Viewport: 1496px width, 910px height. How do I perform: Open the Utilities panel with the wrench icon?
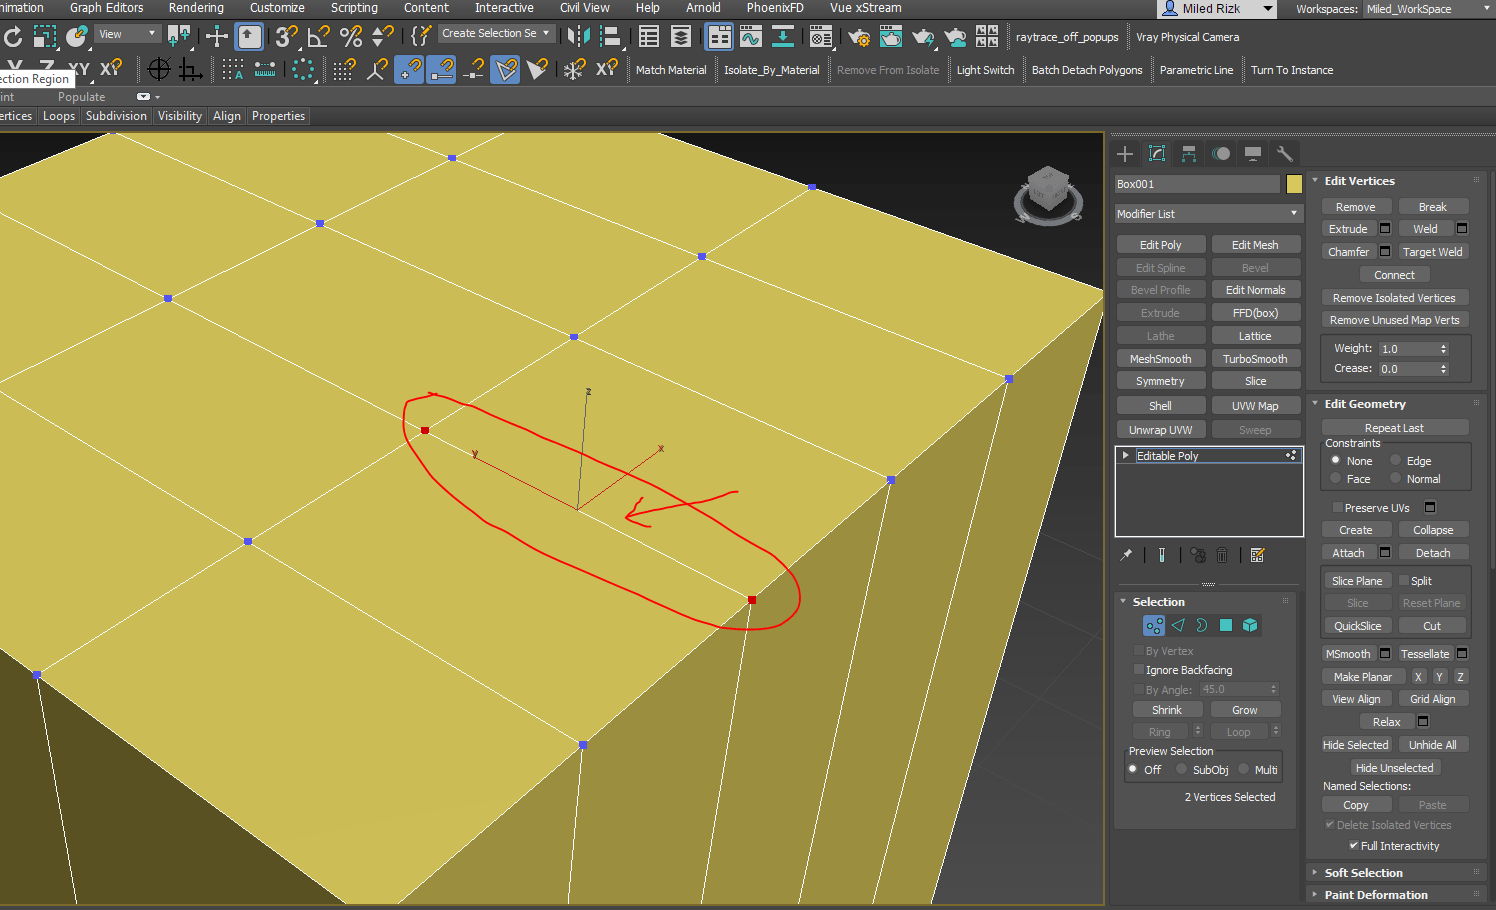coord(1285,153)
